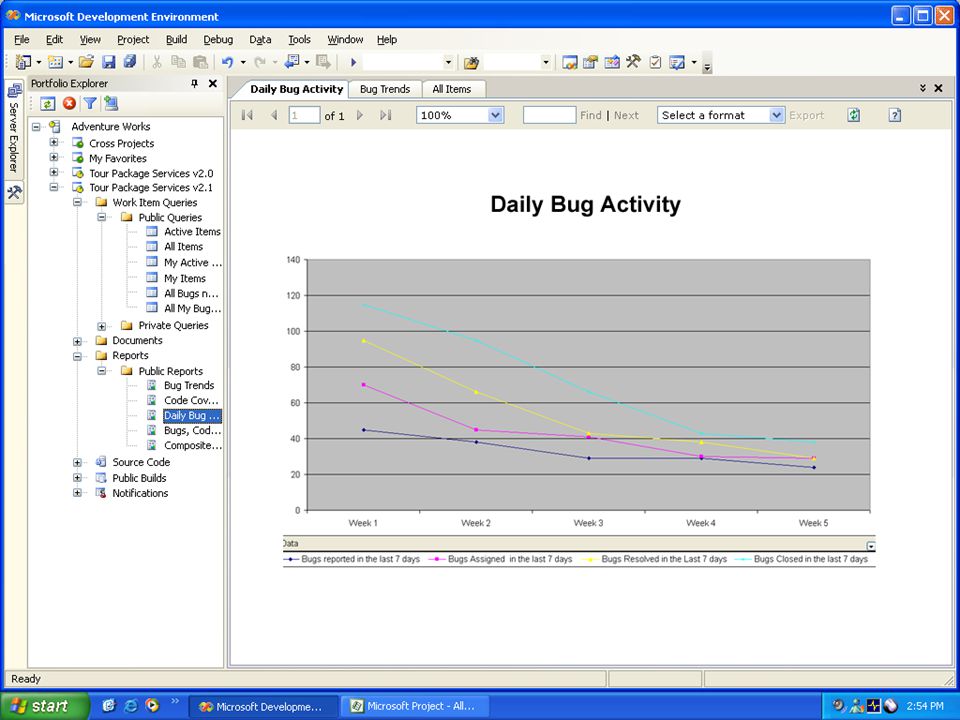
Task: Open the Active Items query
Action: coord(192,231)
